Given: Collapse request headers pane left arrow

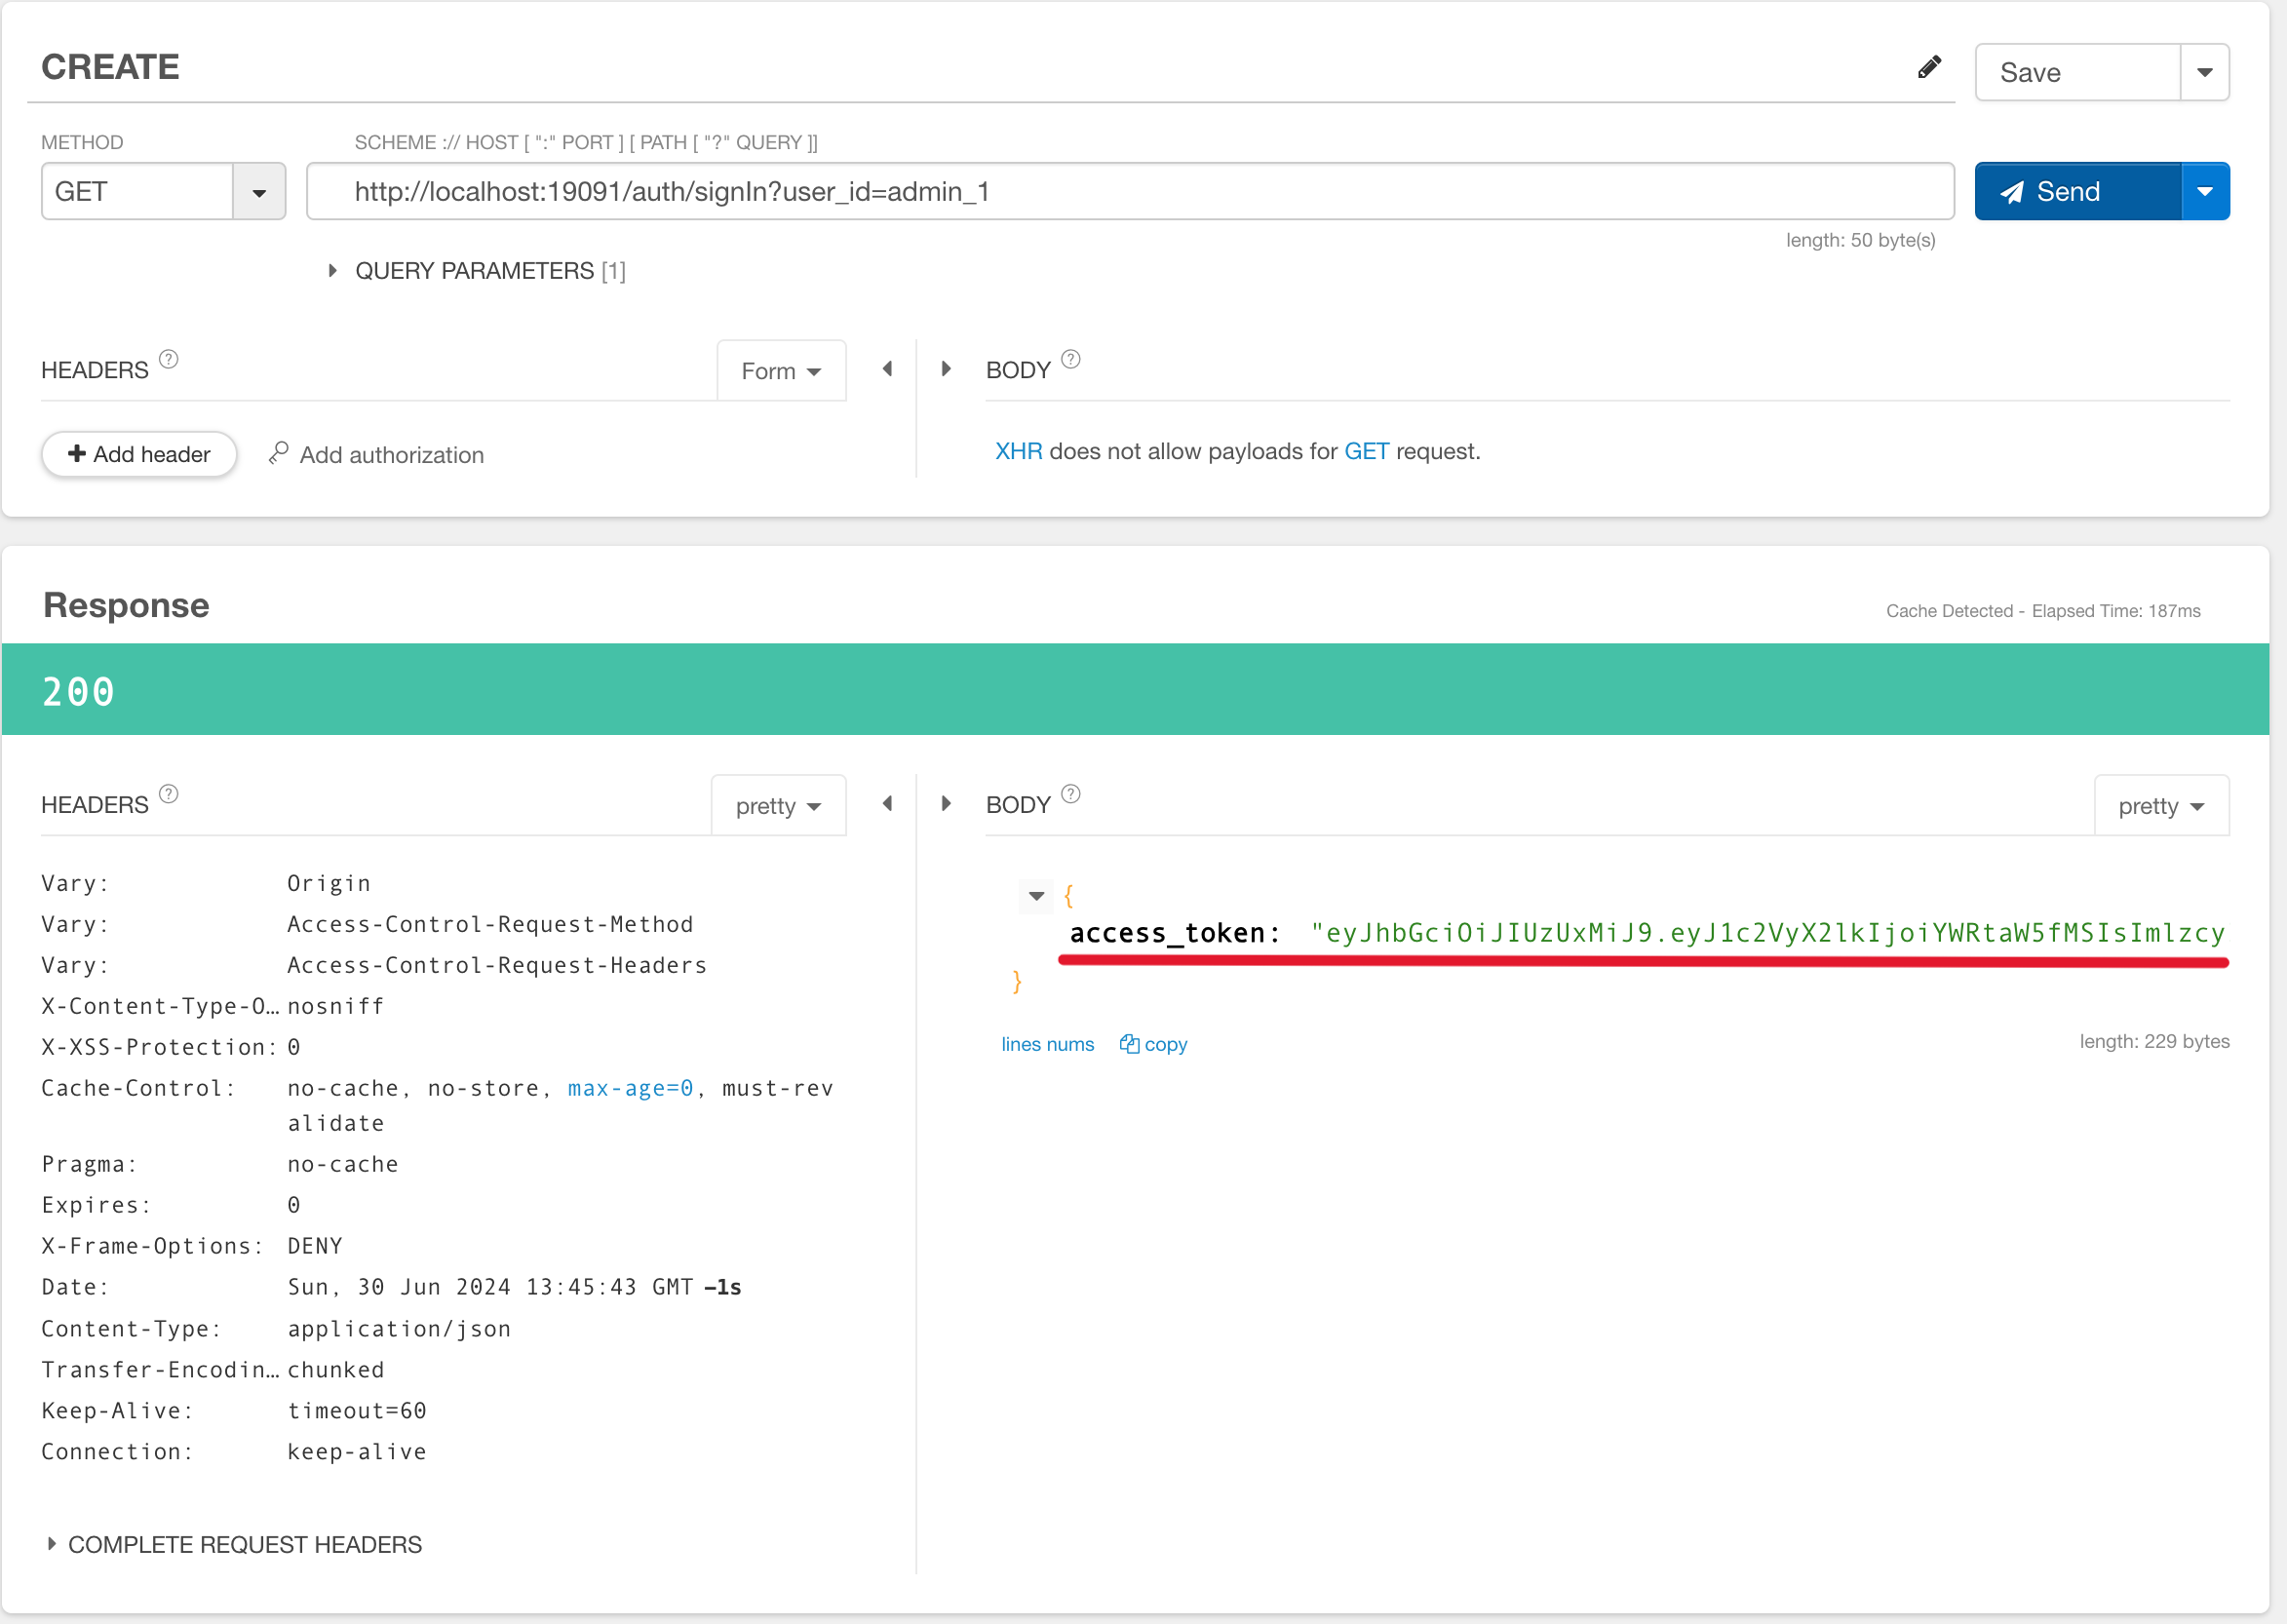Looking at the screenshot, I should 887,369.
